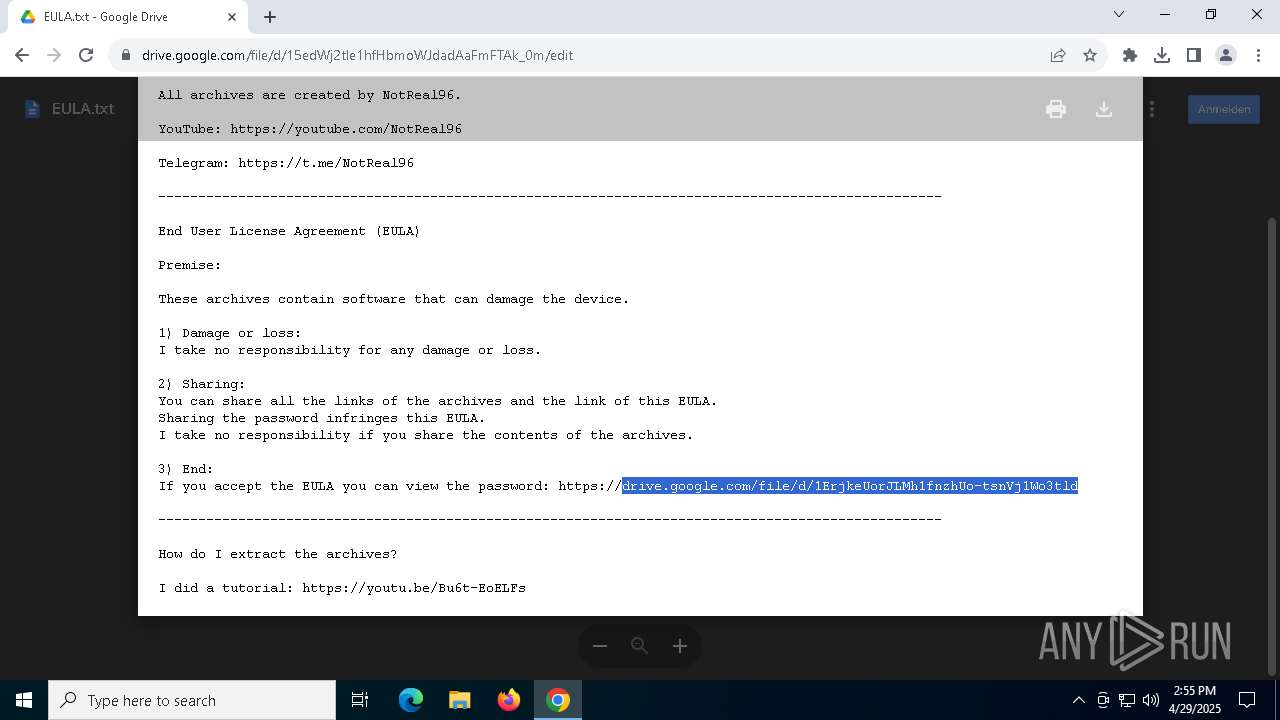Show hidden system tray icons
Viewport: 1280px width, 720px height.
(x=1078, y=700)
